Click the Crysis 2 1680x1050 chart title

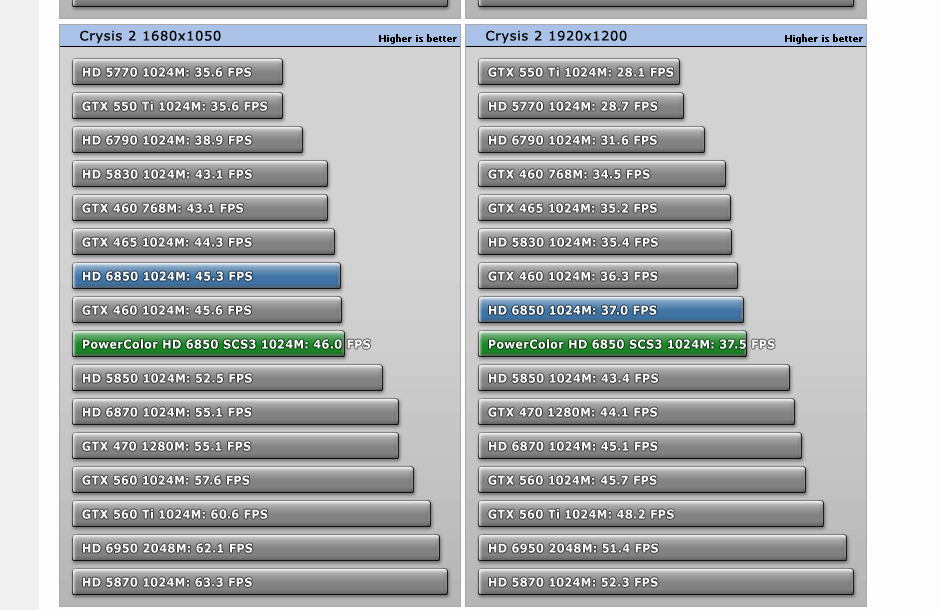(x=150, y=36)
